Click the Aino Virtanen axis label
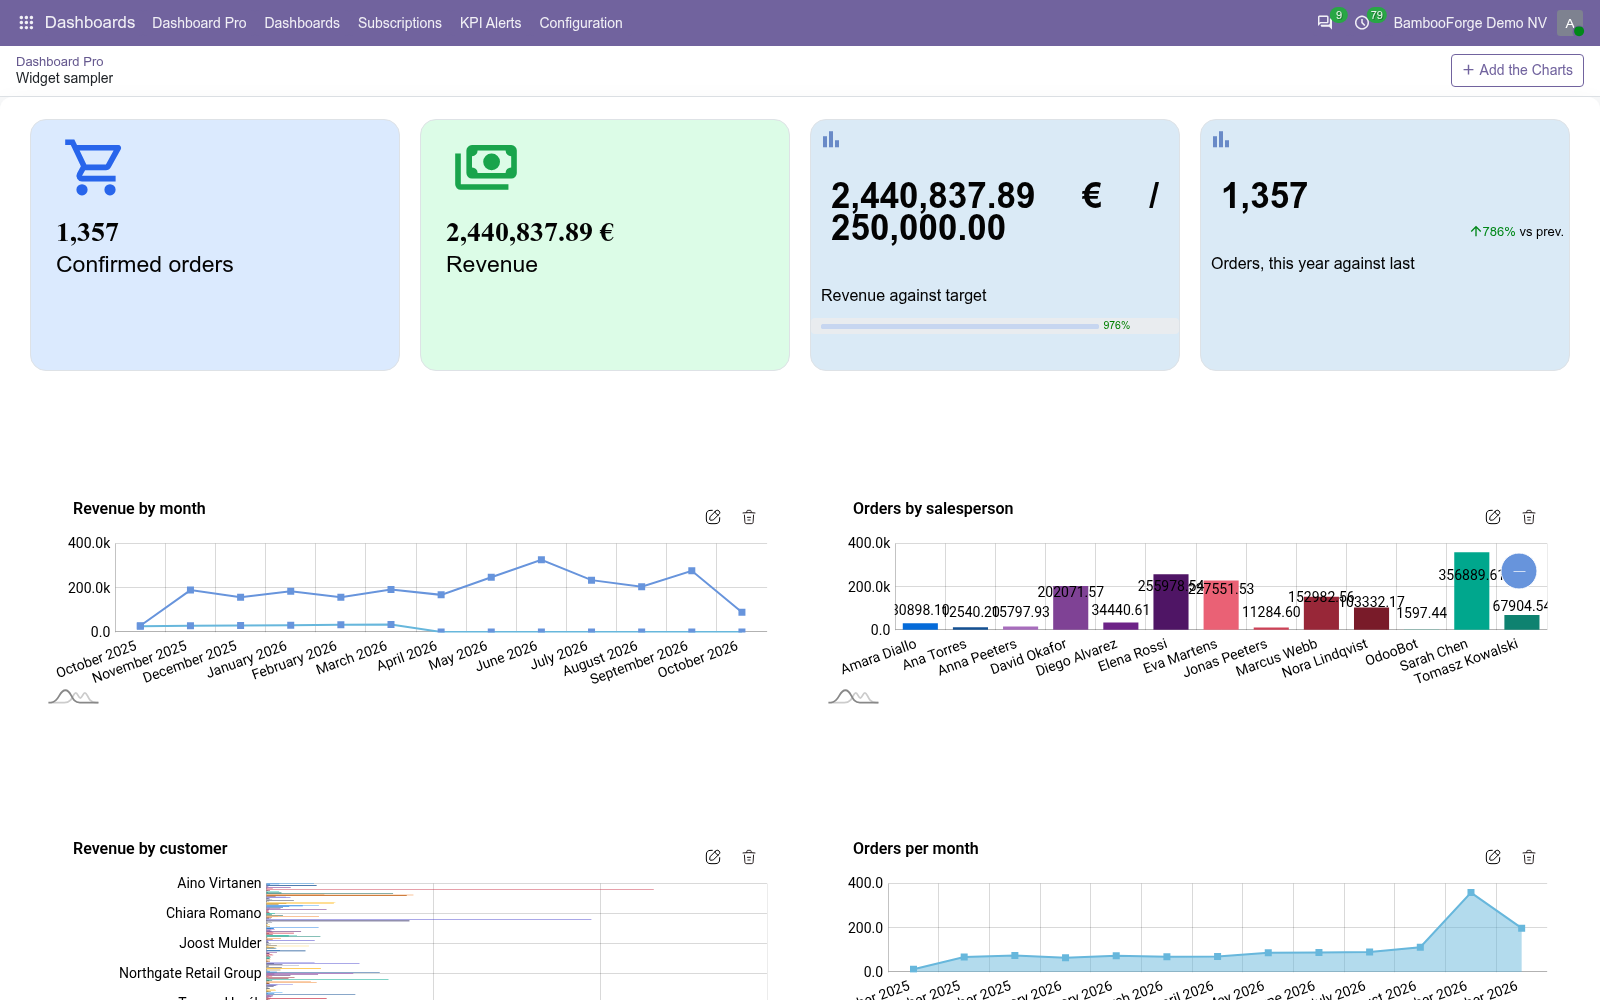 coord(219,883)
